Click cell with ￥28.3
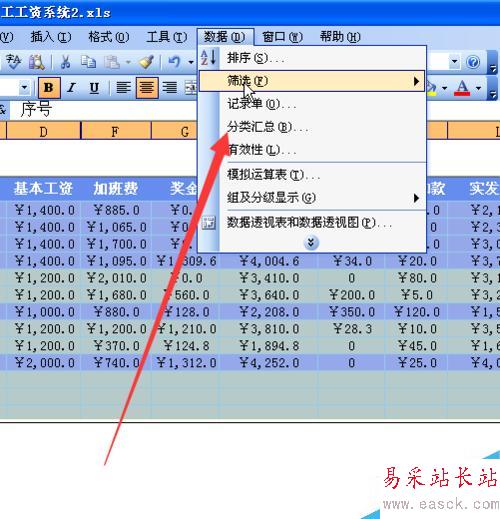Viewport: 500px width, 519px height. point(352,329)
